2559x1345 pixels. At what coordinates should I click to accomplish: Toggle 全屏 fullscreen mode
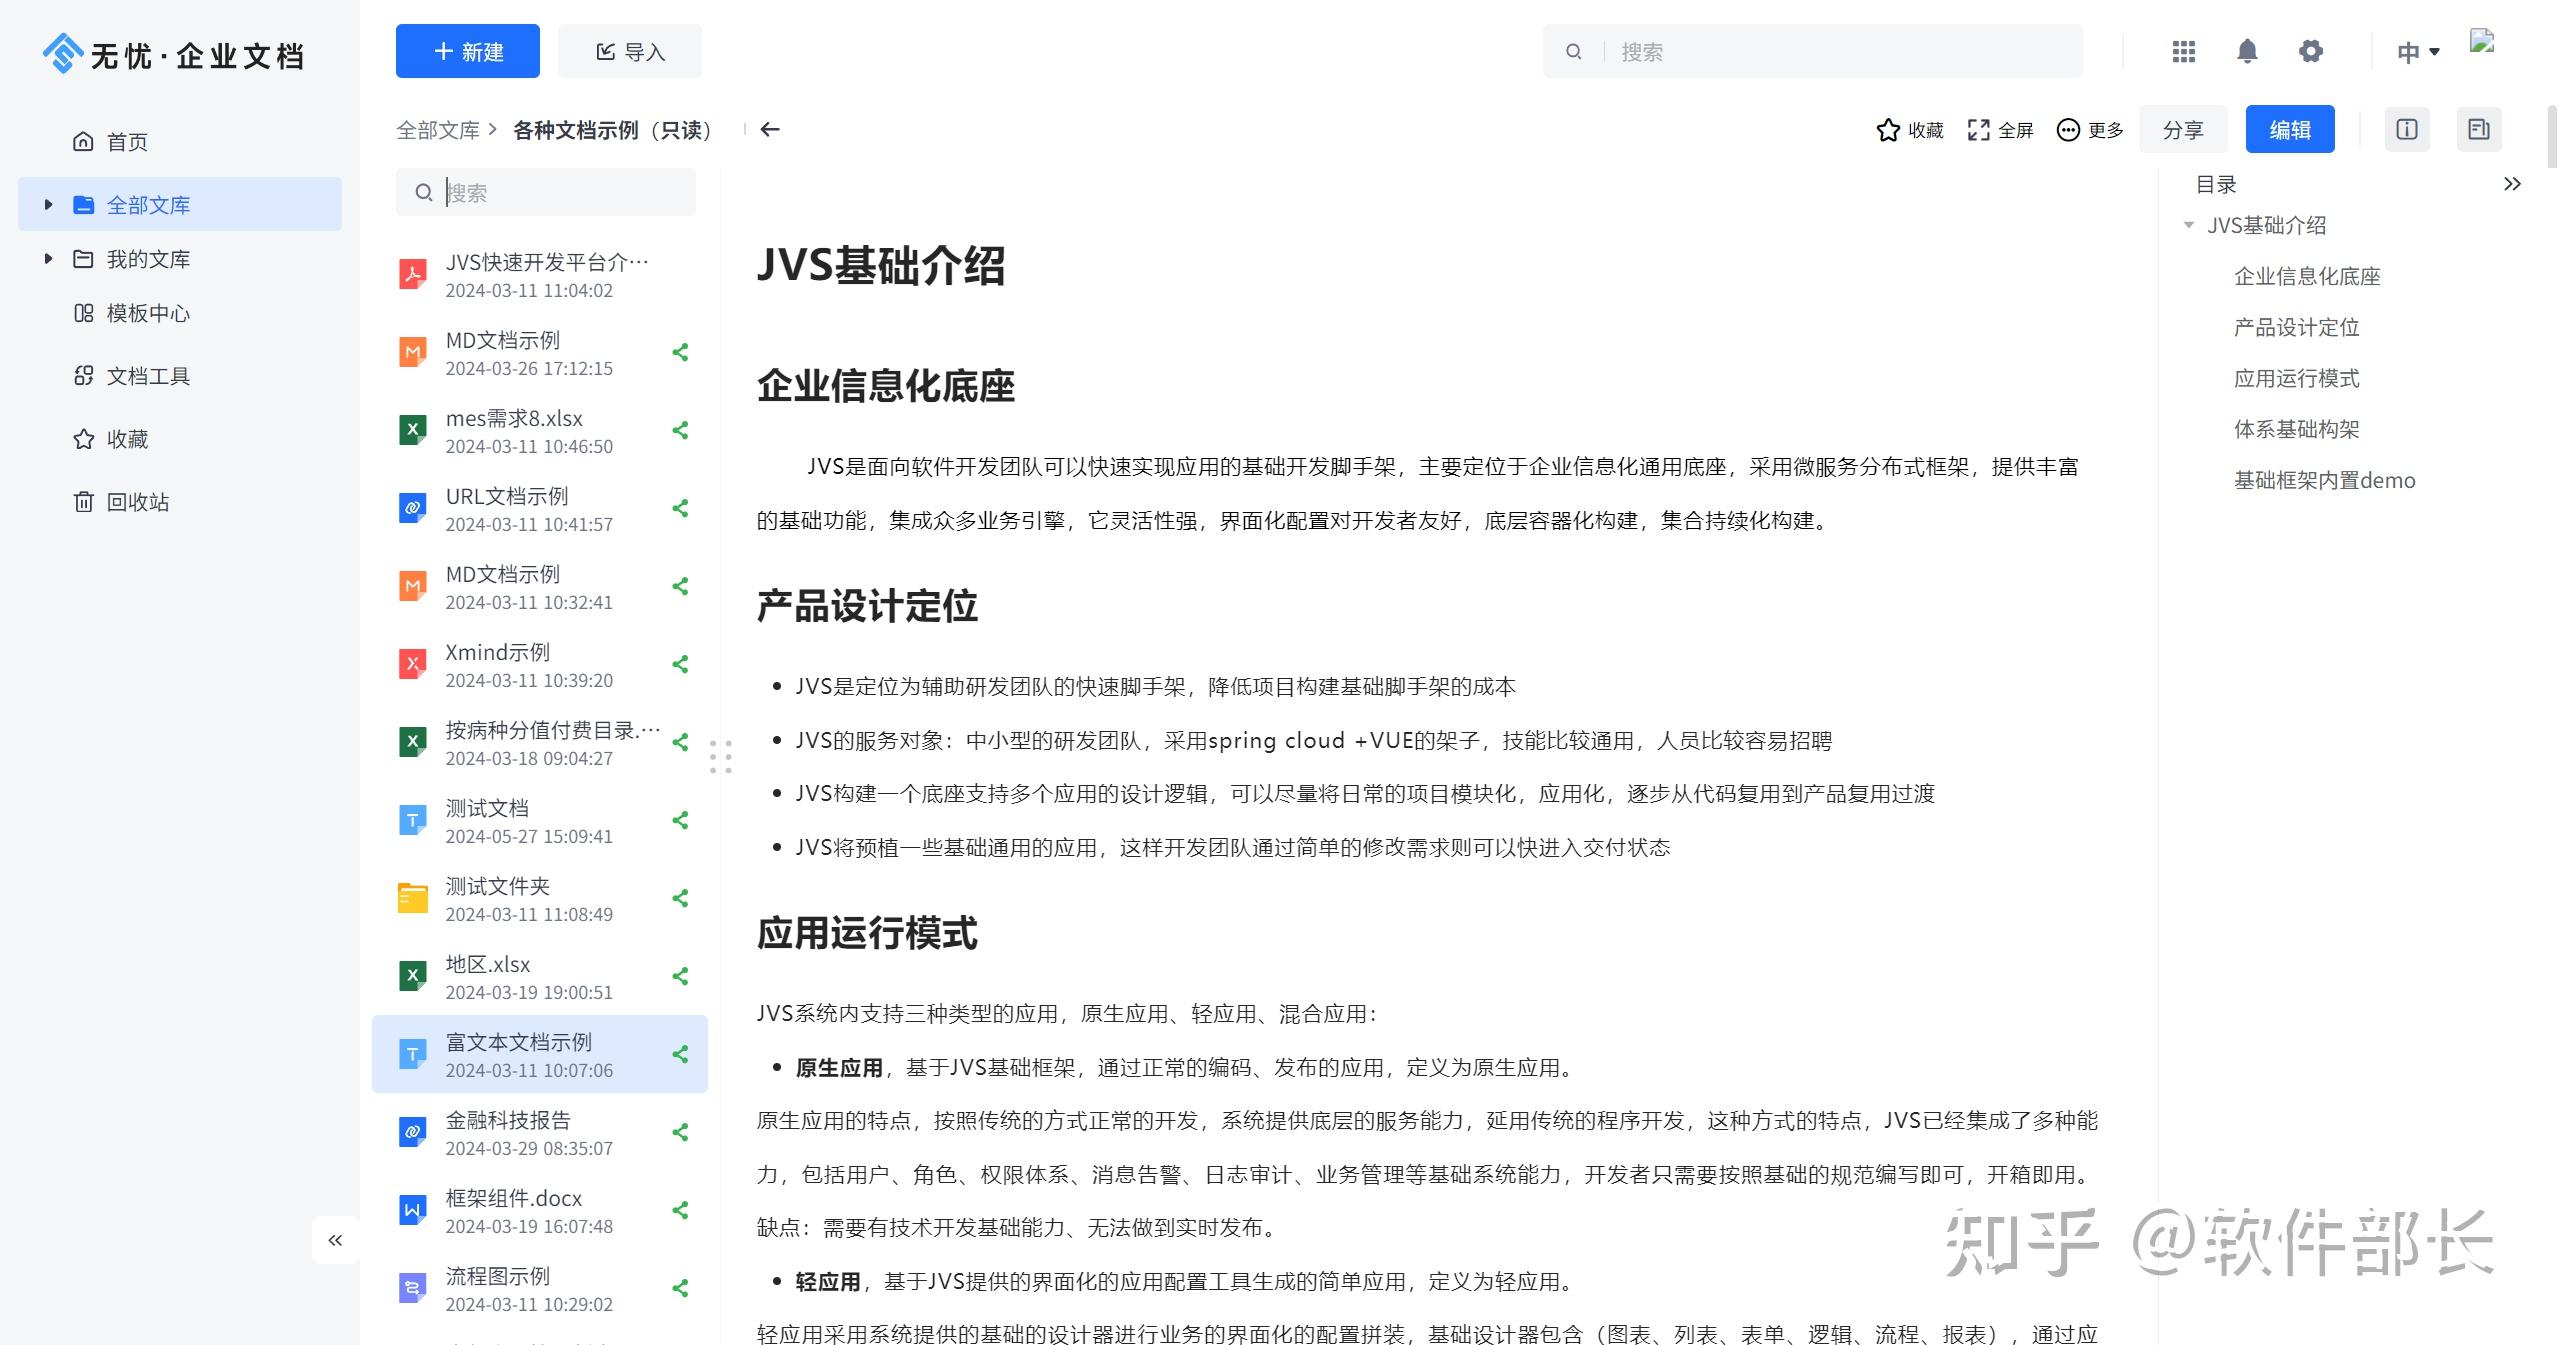click(x=2000, y=130)
